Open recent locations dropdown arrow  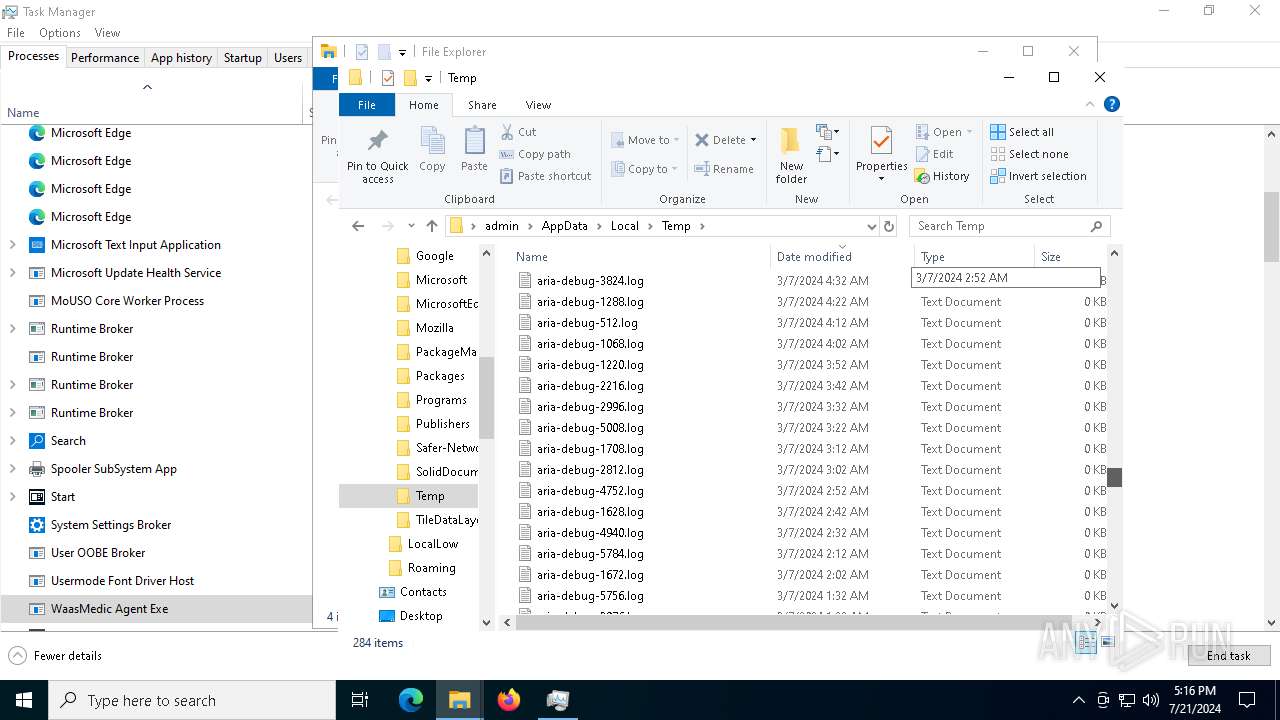click(410, 226)
